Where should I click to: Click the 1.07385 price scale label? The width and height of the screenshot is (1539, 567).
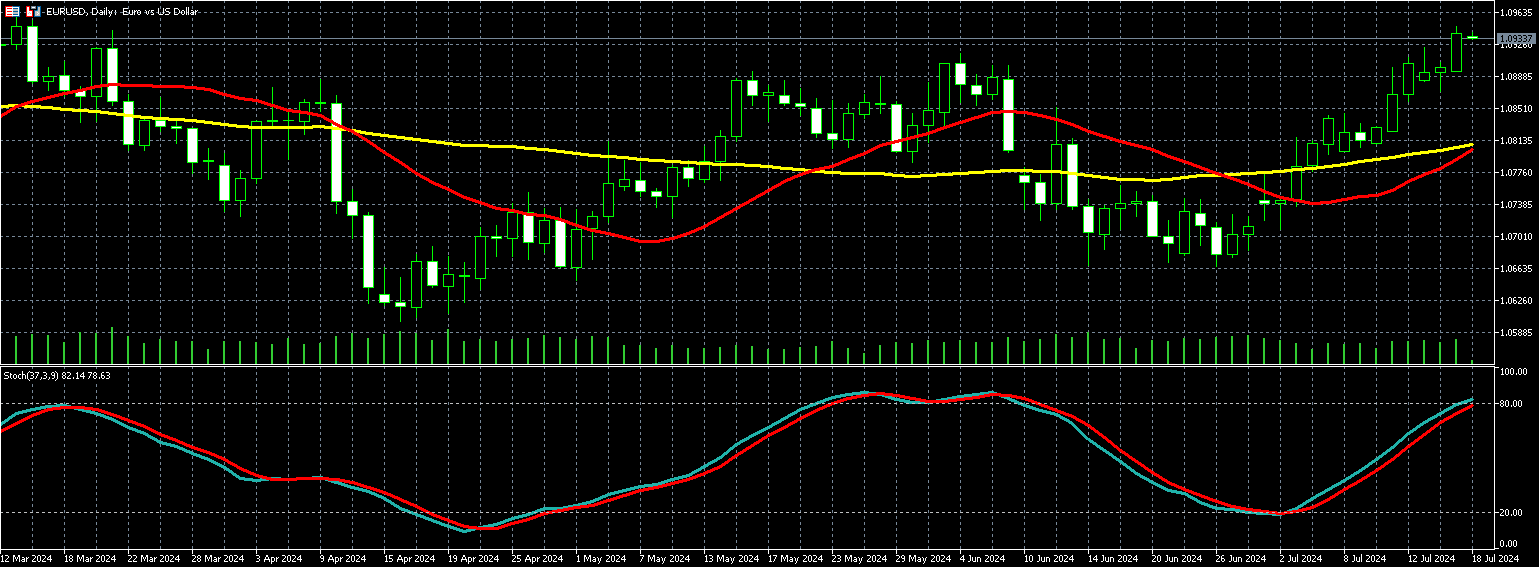(x=1514, y=204)
